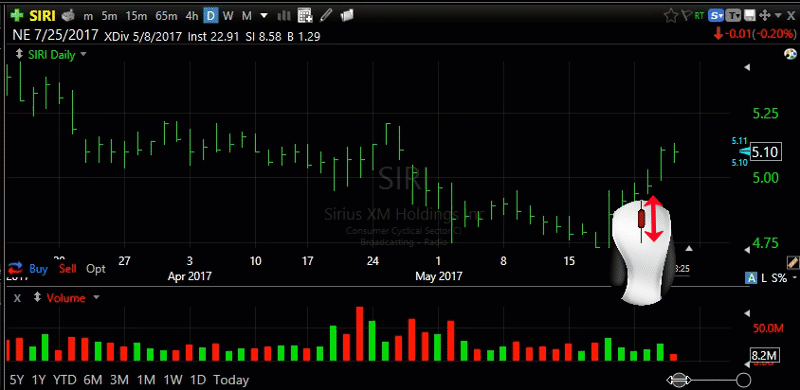
Task: Click the volume scale arrow above 50.0M
Action: coord(747,312)
